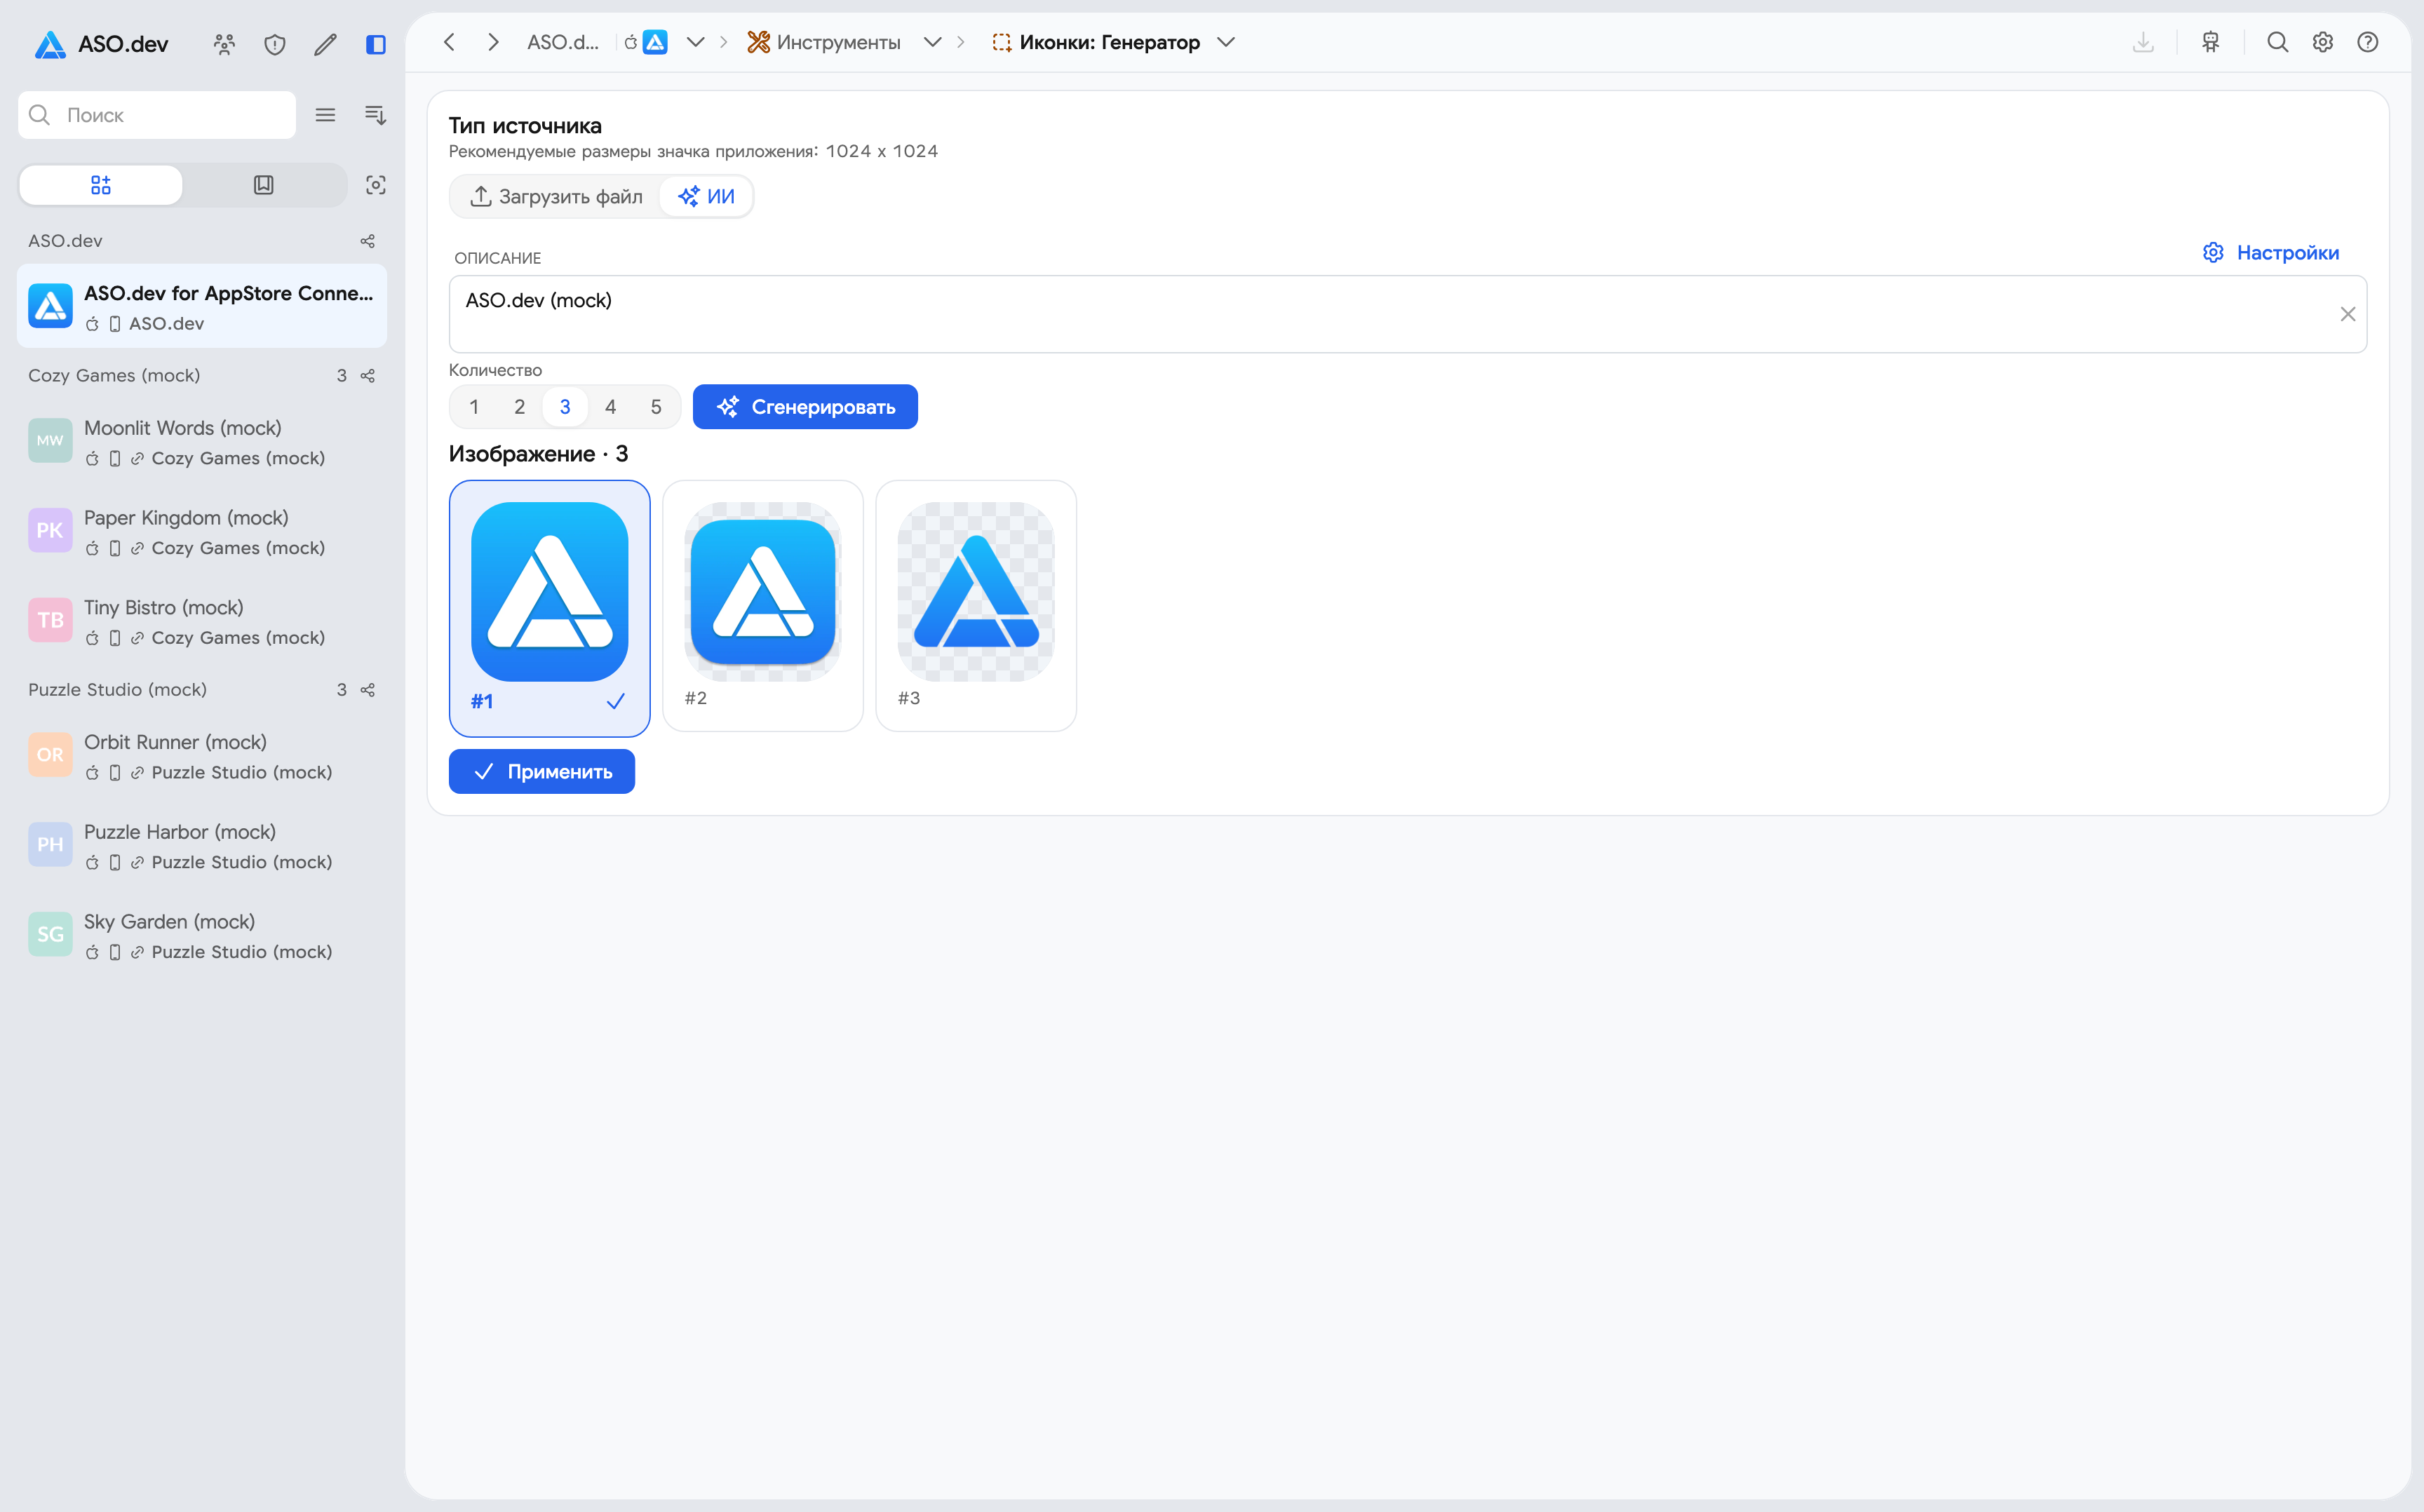The image size is (2424, 1512).
Task: Focus the Поиск search field
Action: (x=157, y=115)
